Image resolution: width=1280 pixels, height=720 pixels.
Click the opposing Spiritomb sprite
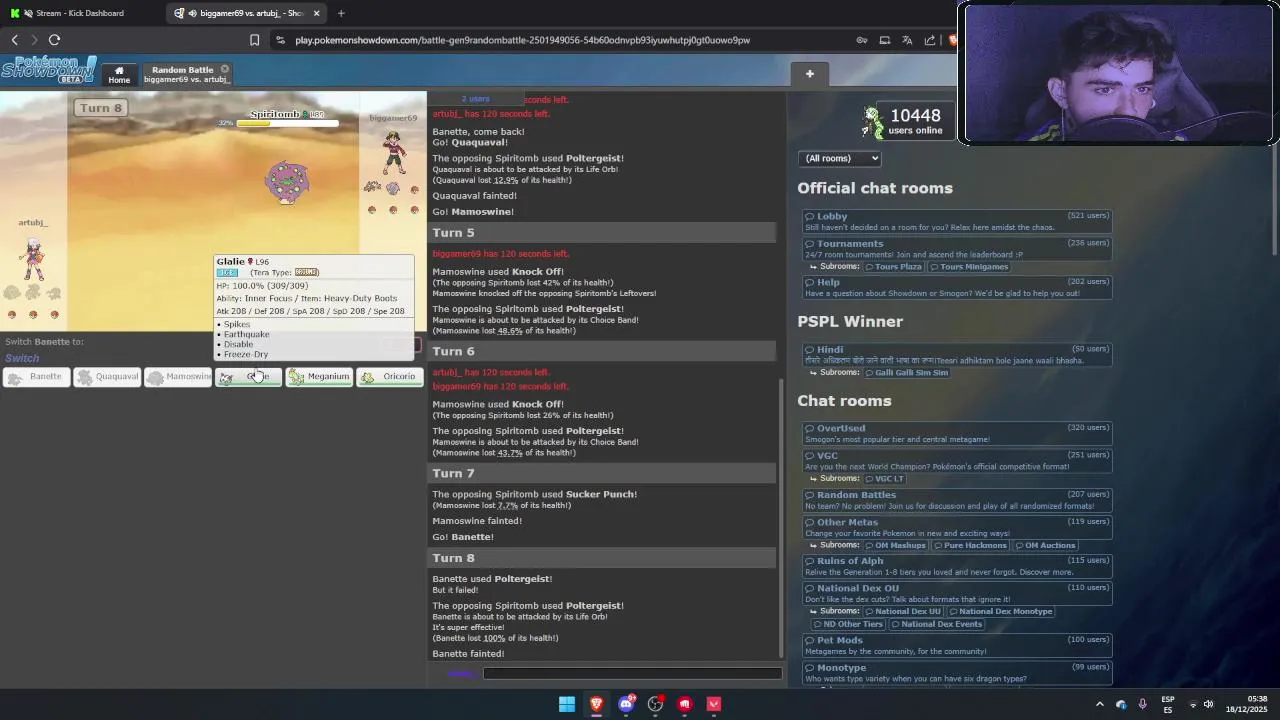(287, 181)
